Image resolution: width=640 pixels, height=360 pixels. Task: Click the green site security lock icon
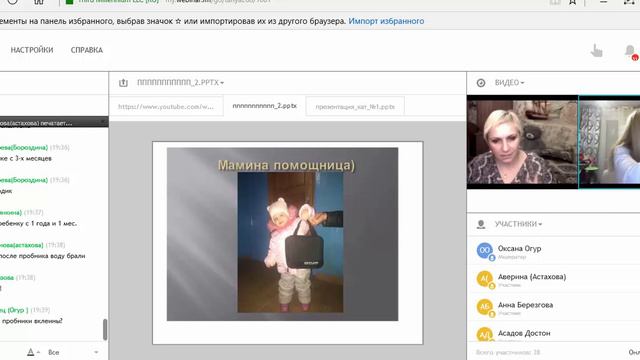(x=69, y=2)
